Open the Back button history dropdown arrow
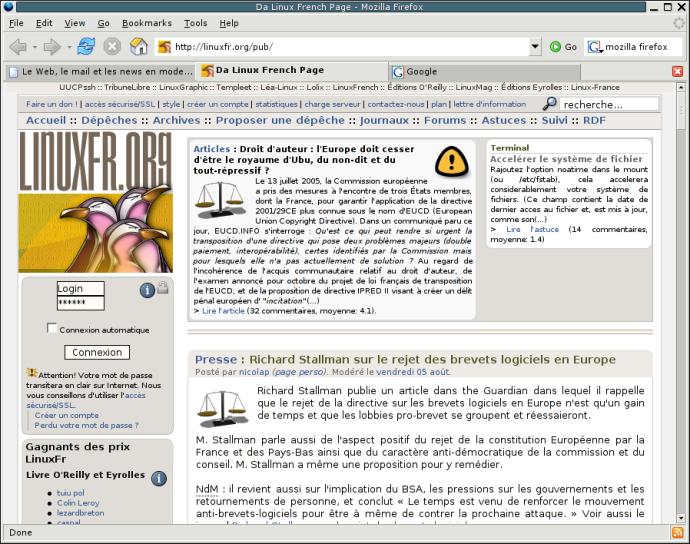Image resolution: width=690 pixels, height=544 pixels. pyautogui.click(x=33, y=47)
